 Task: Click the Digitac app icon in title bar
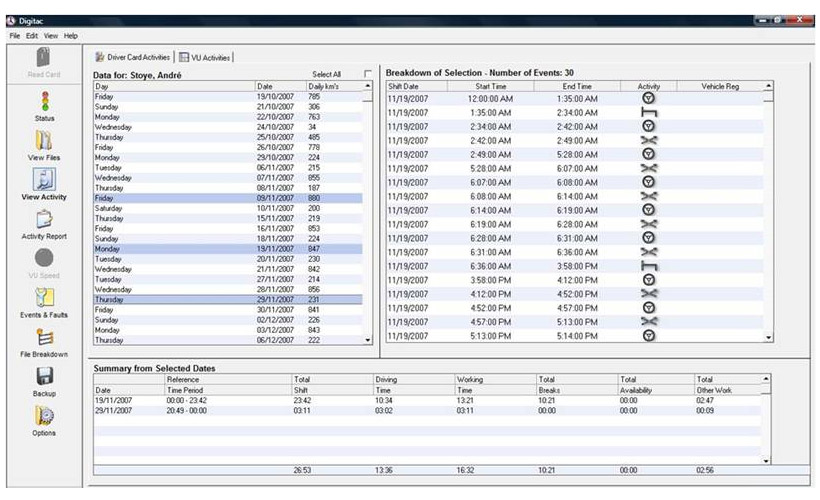click(12, 21)
